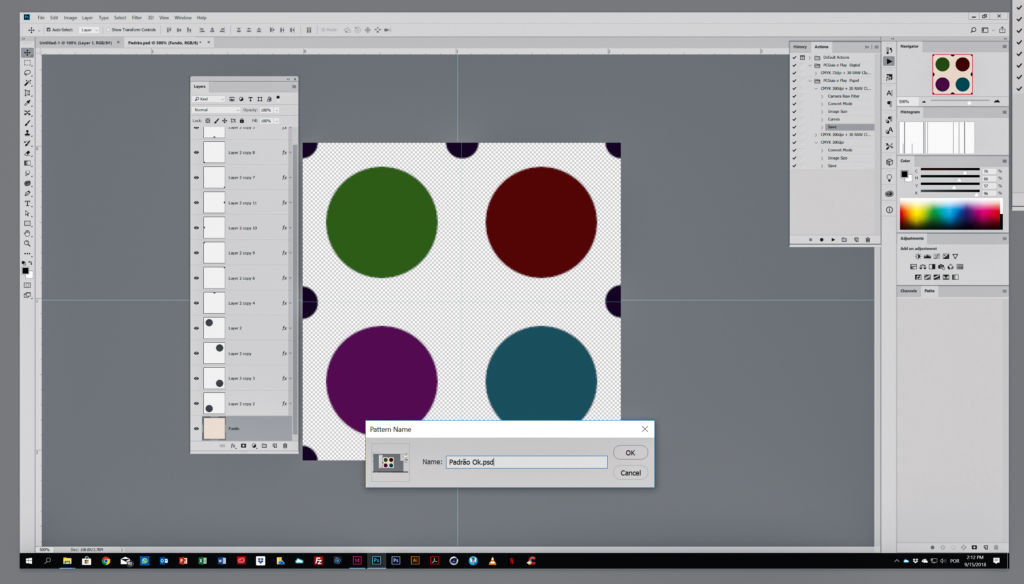
Task: Select the Pen tool
Action: click(x=27, y=193)
